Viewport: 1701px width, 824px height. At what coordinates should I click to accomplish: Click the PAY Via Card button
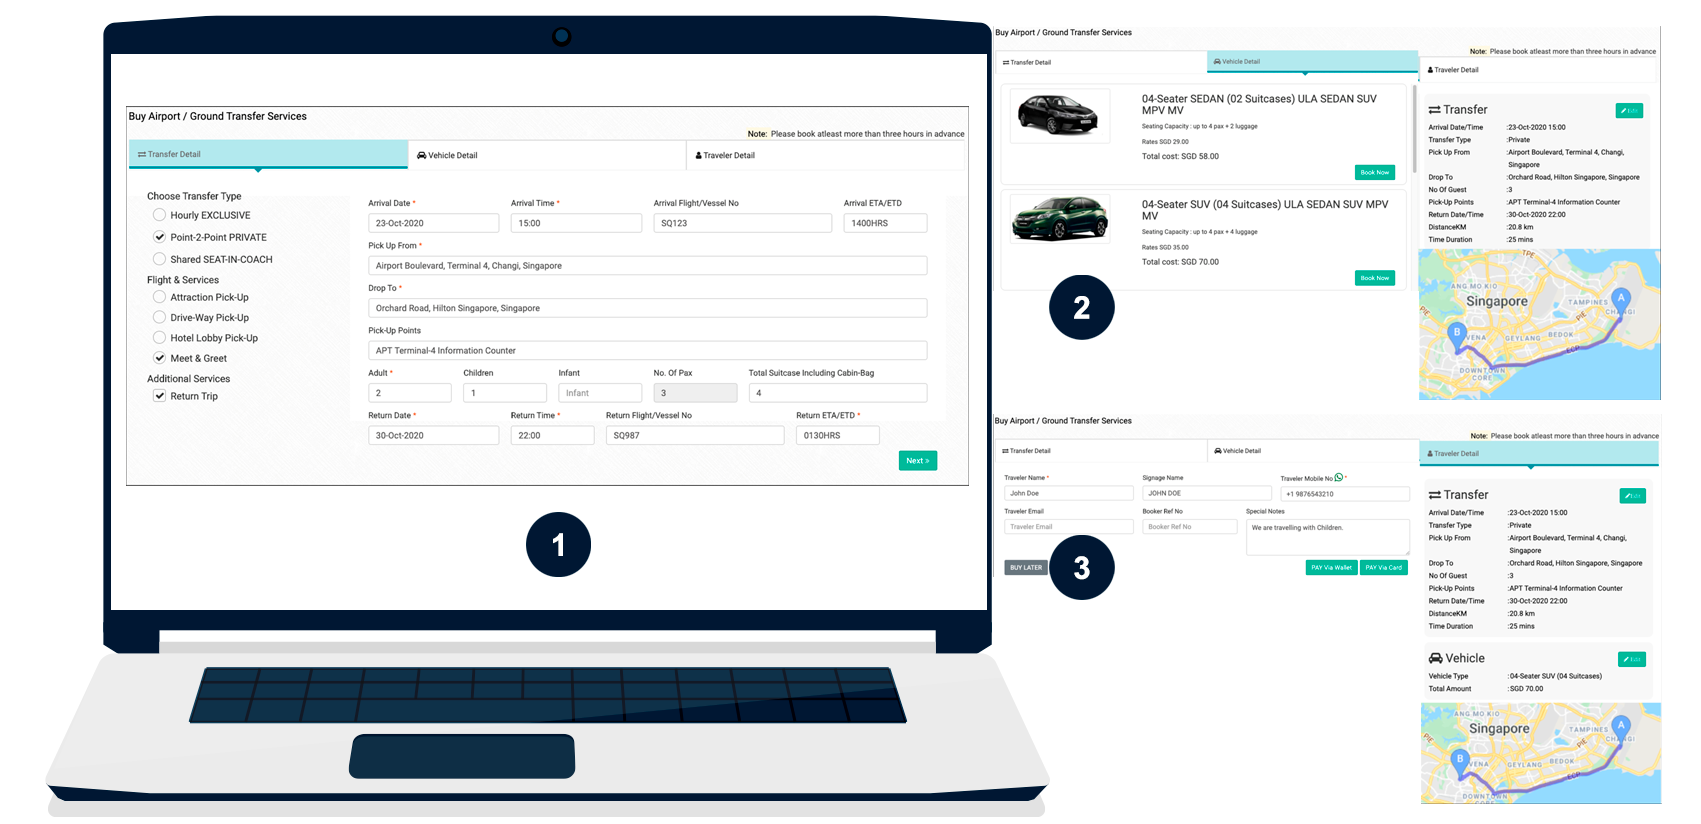[x=1383, y=567]
